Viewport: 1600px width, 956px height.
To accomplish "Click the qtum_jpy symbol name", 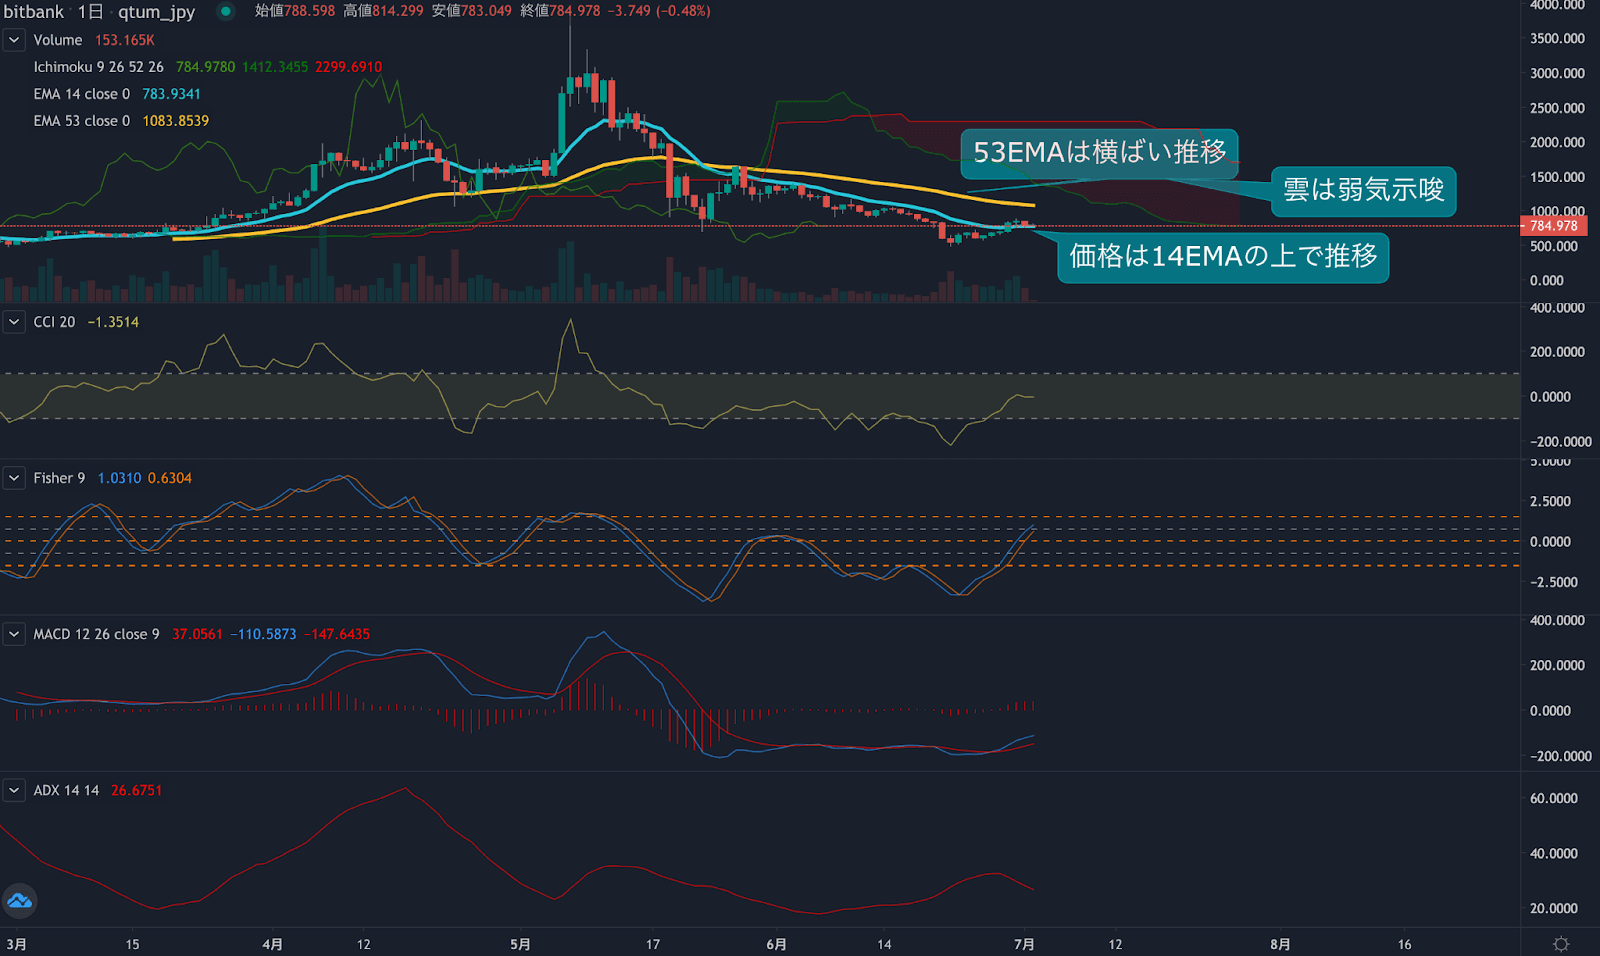I will click(156, 12).
